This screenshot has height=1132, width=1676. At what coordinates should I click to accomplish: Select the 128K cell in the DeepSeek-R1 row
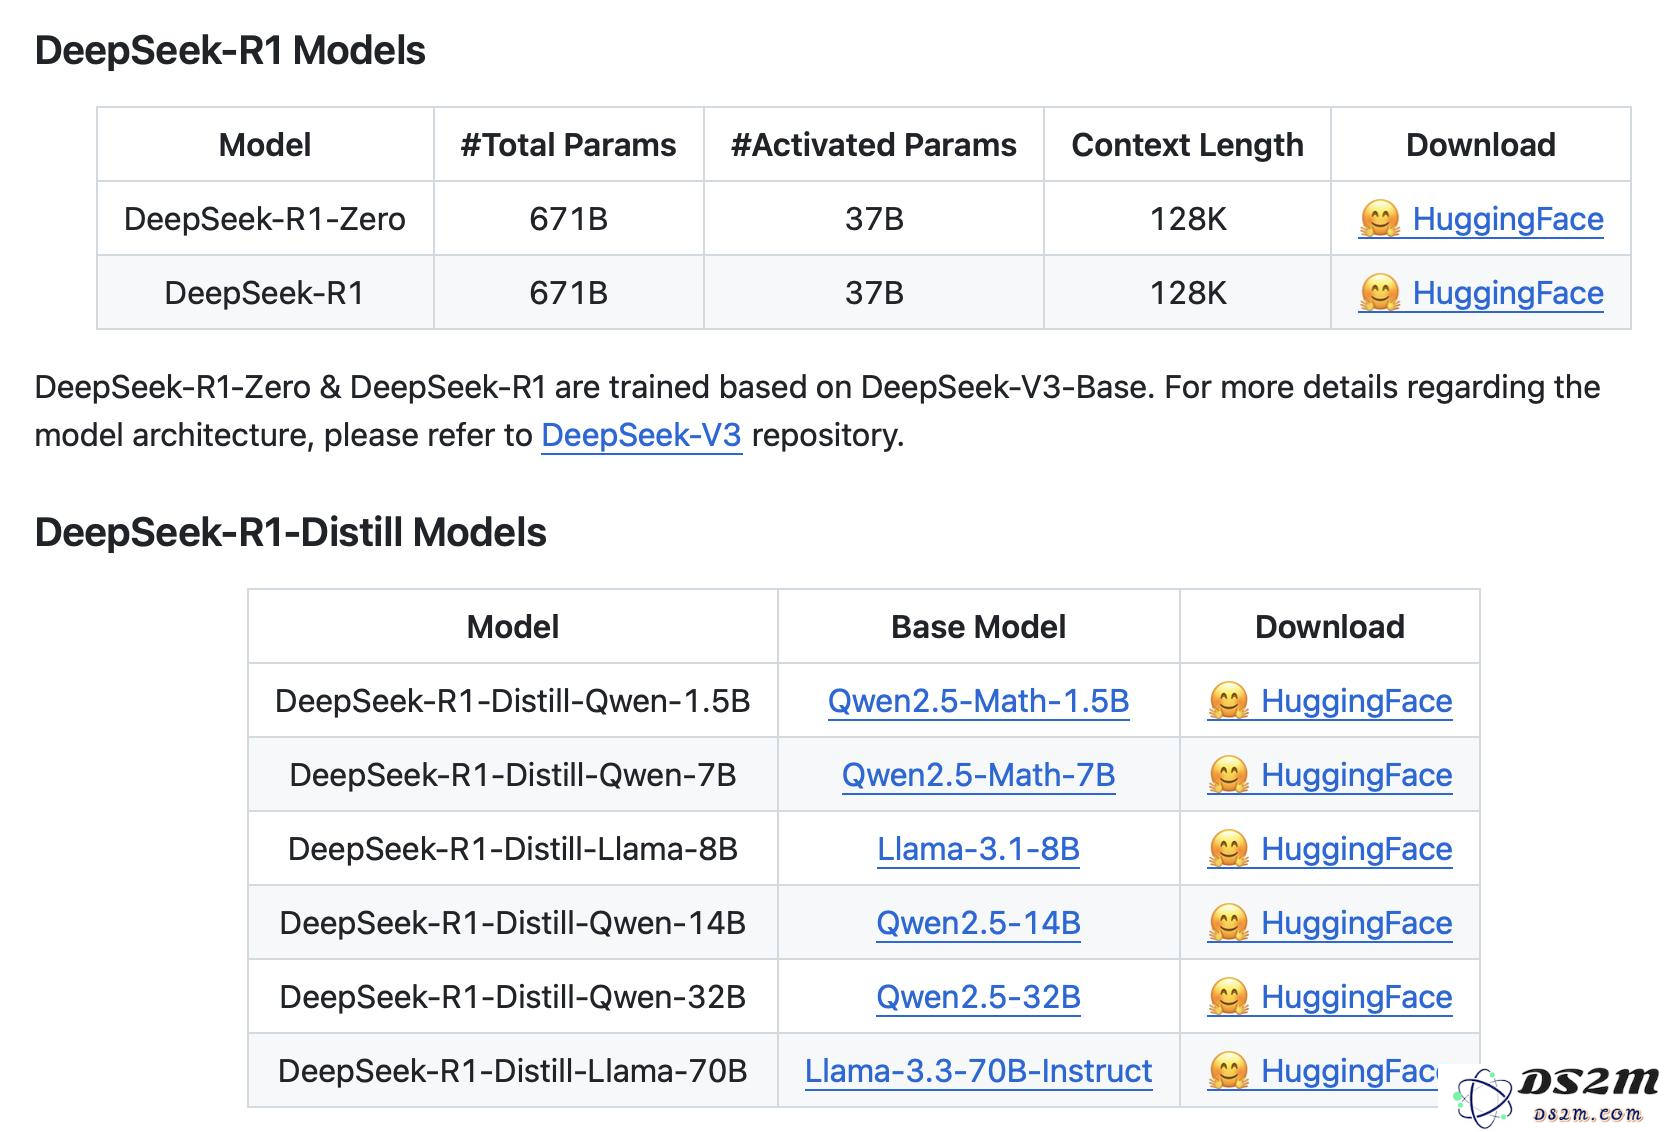1187,293
